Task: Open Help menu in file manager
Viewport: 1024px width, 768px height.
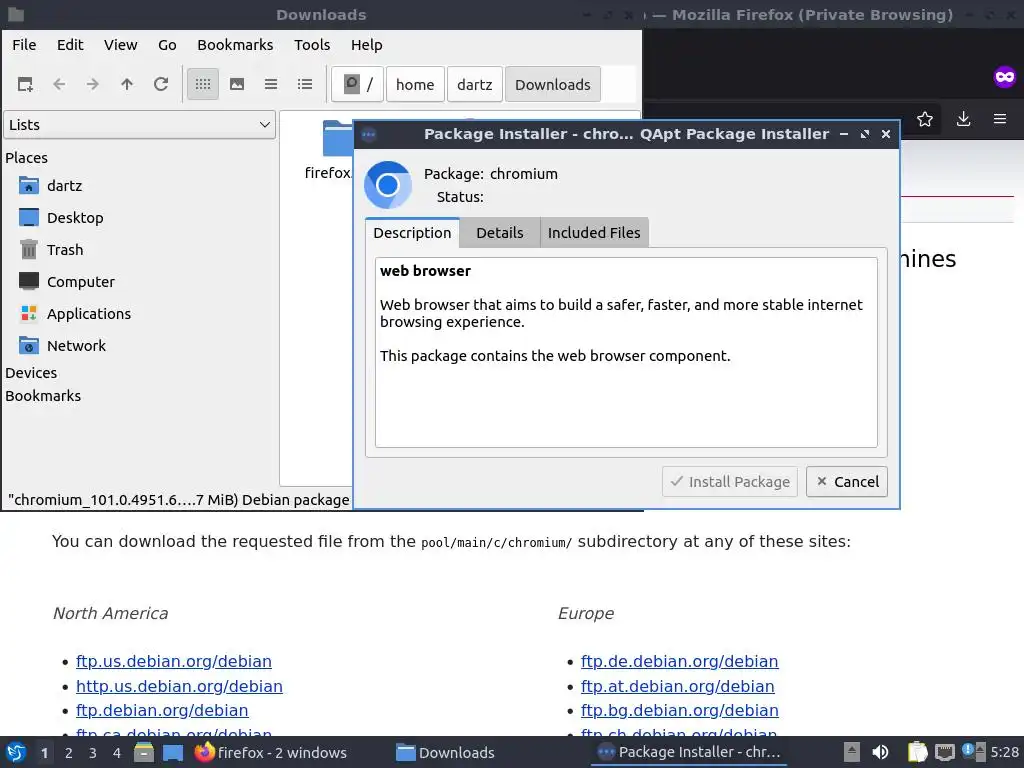Action: coord(366,45)
